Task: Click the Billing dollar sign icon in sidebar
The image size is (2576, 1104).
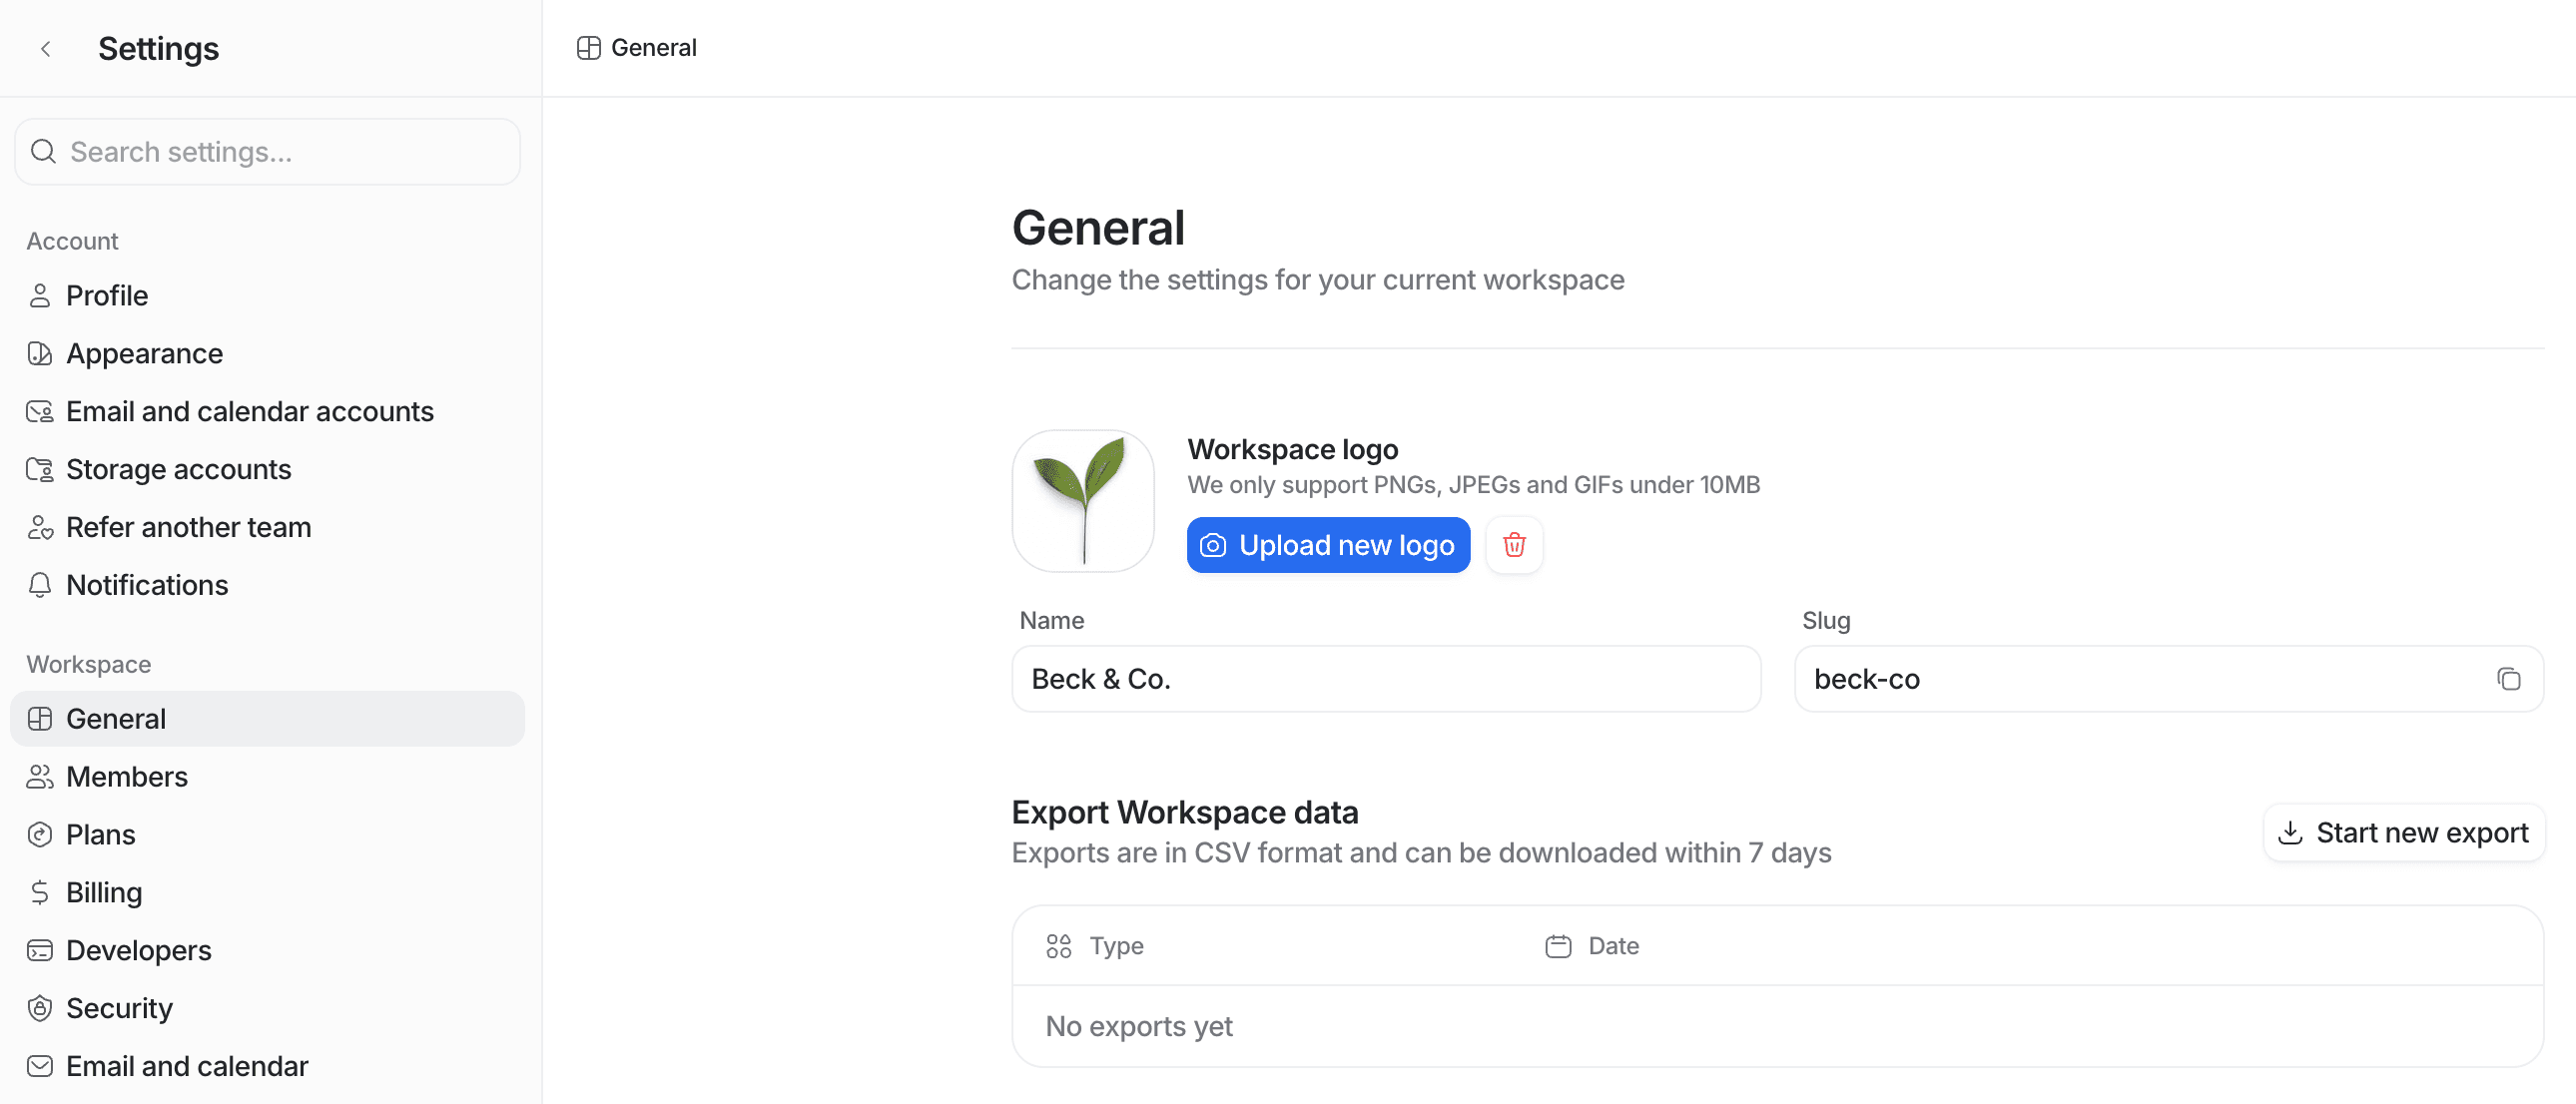Action: tap(39, 892)
